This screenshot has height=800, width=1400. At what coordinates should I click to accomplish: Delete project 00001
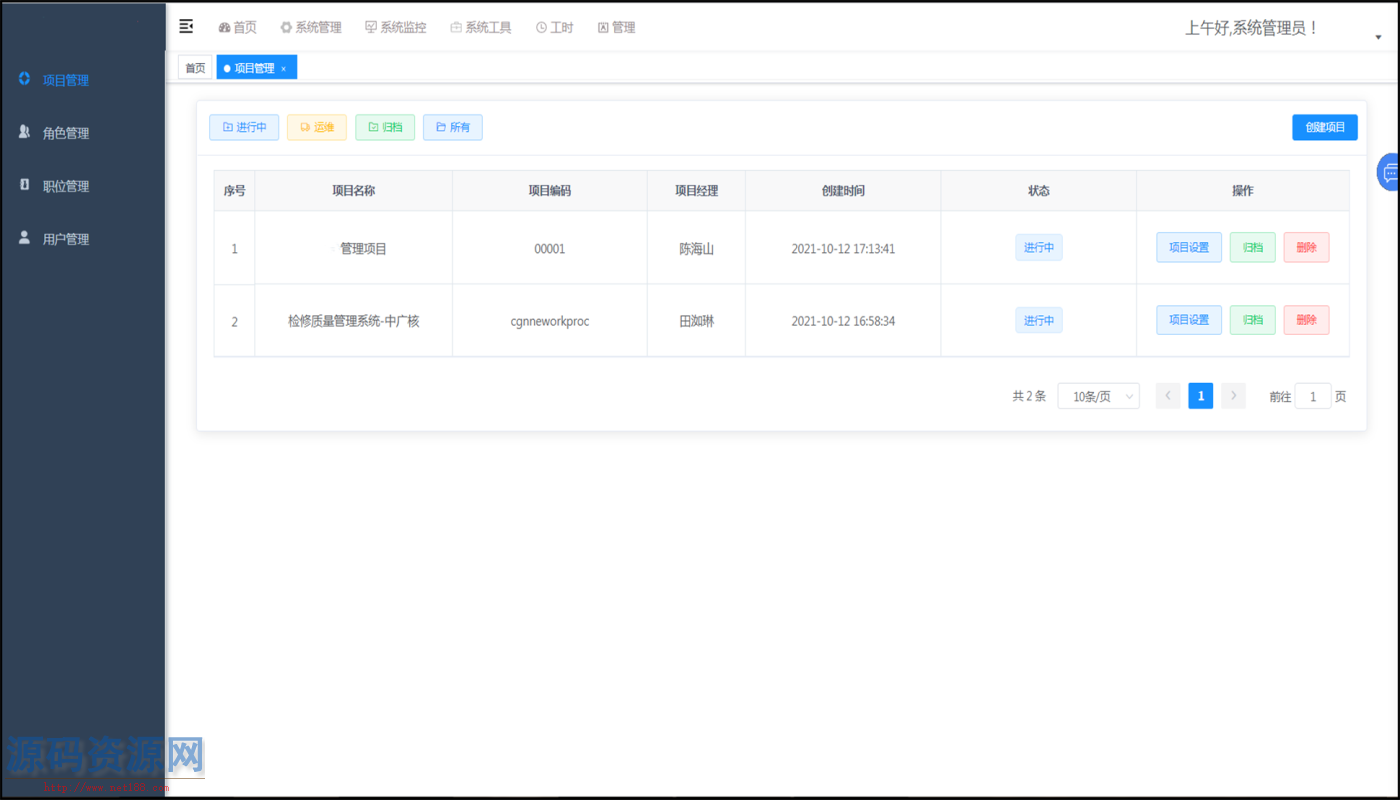click(x=1306, y=247)
